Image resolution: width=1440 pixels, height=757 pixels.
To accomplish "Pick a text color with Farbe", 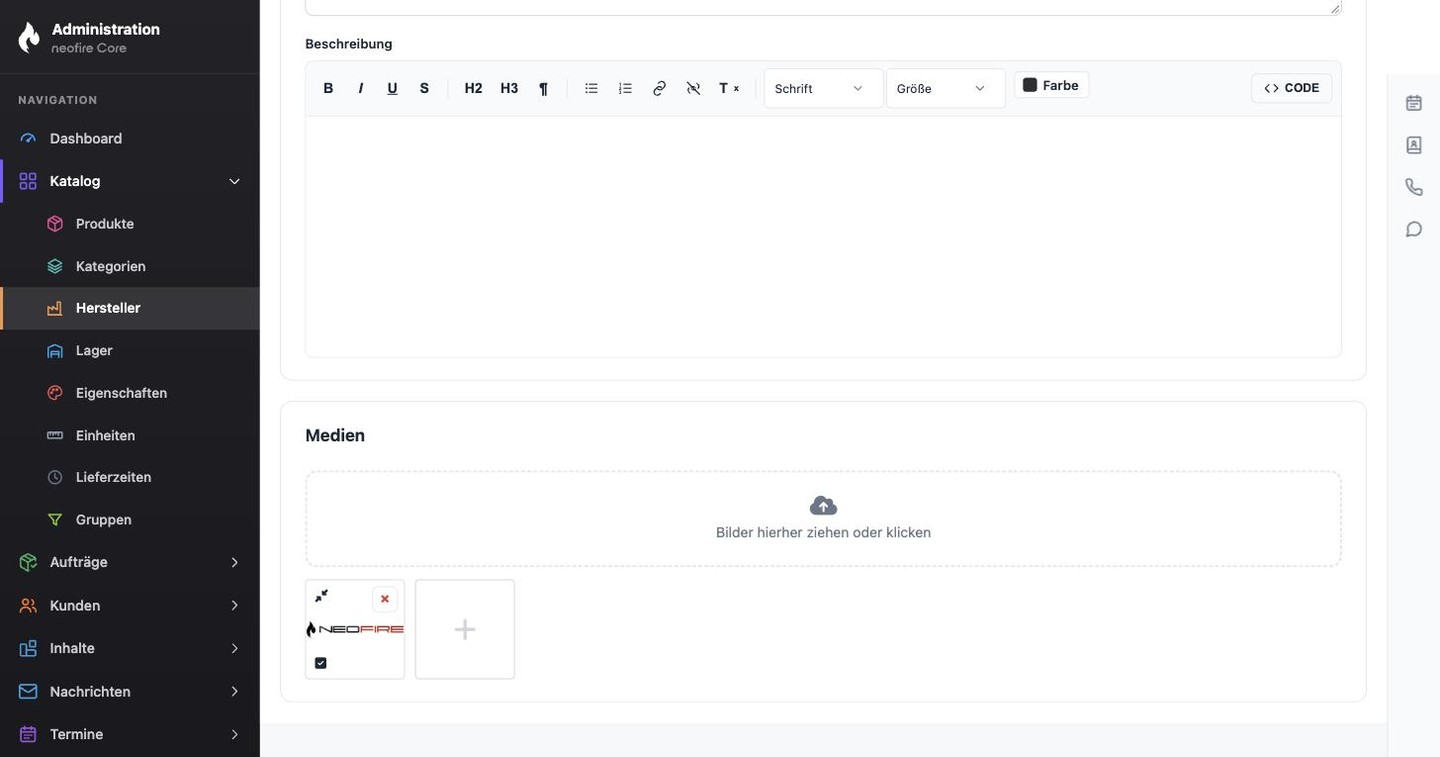I will pyautogui.click(x=1051, y=85).
